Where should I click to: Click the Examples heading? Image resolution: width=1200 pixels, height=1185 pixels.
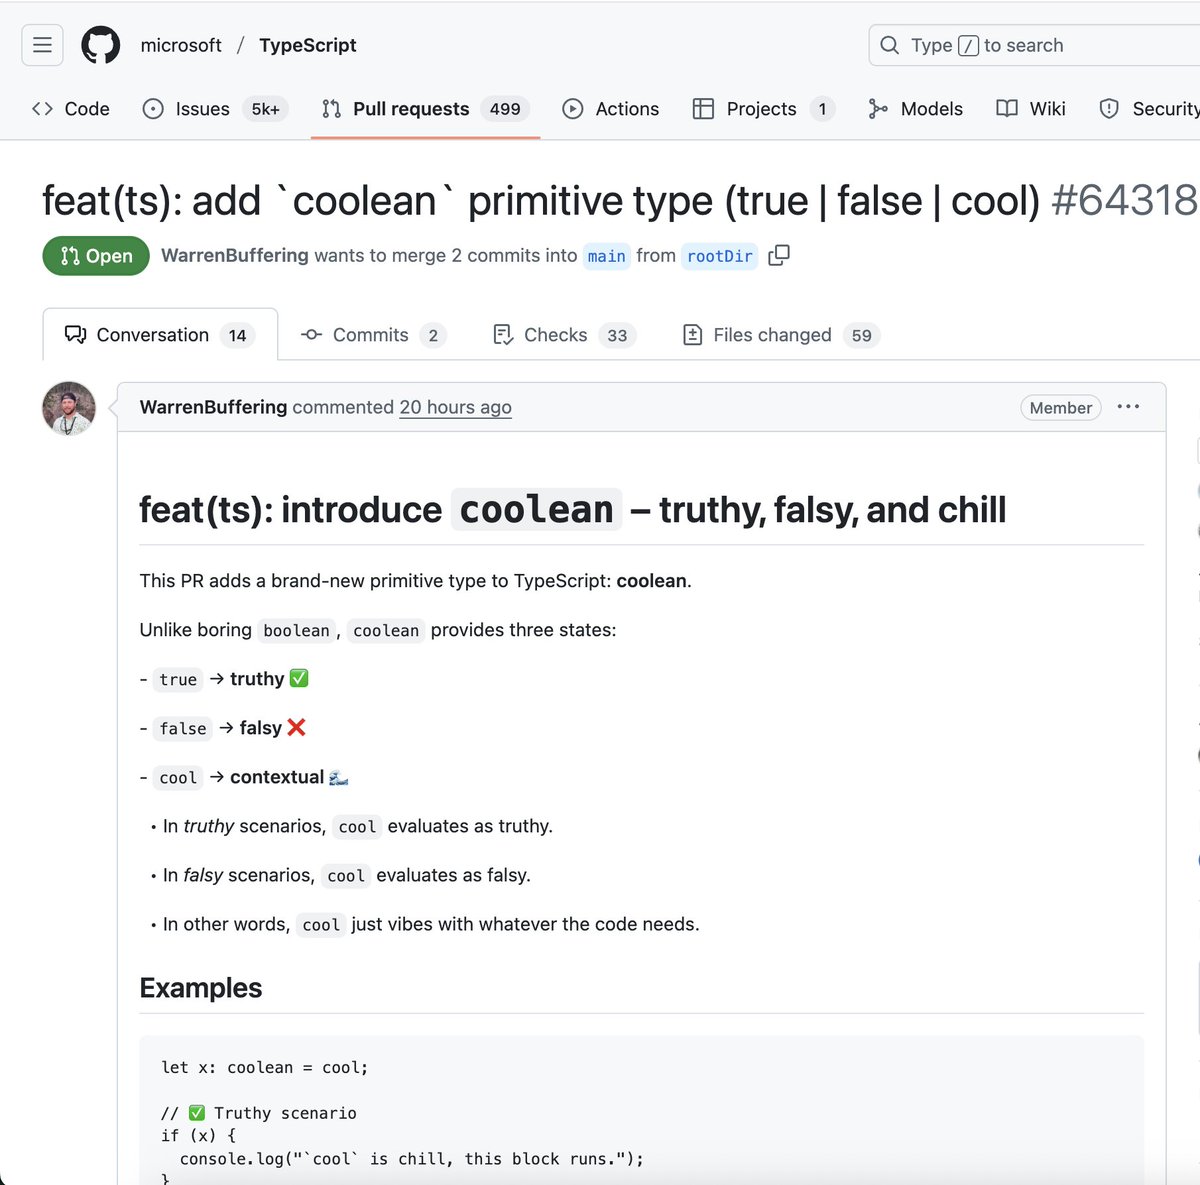pyautogui.click(x=201, y=988)
